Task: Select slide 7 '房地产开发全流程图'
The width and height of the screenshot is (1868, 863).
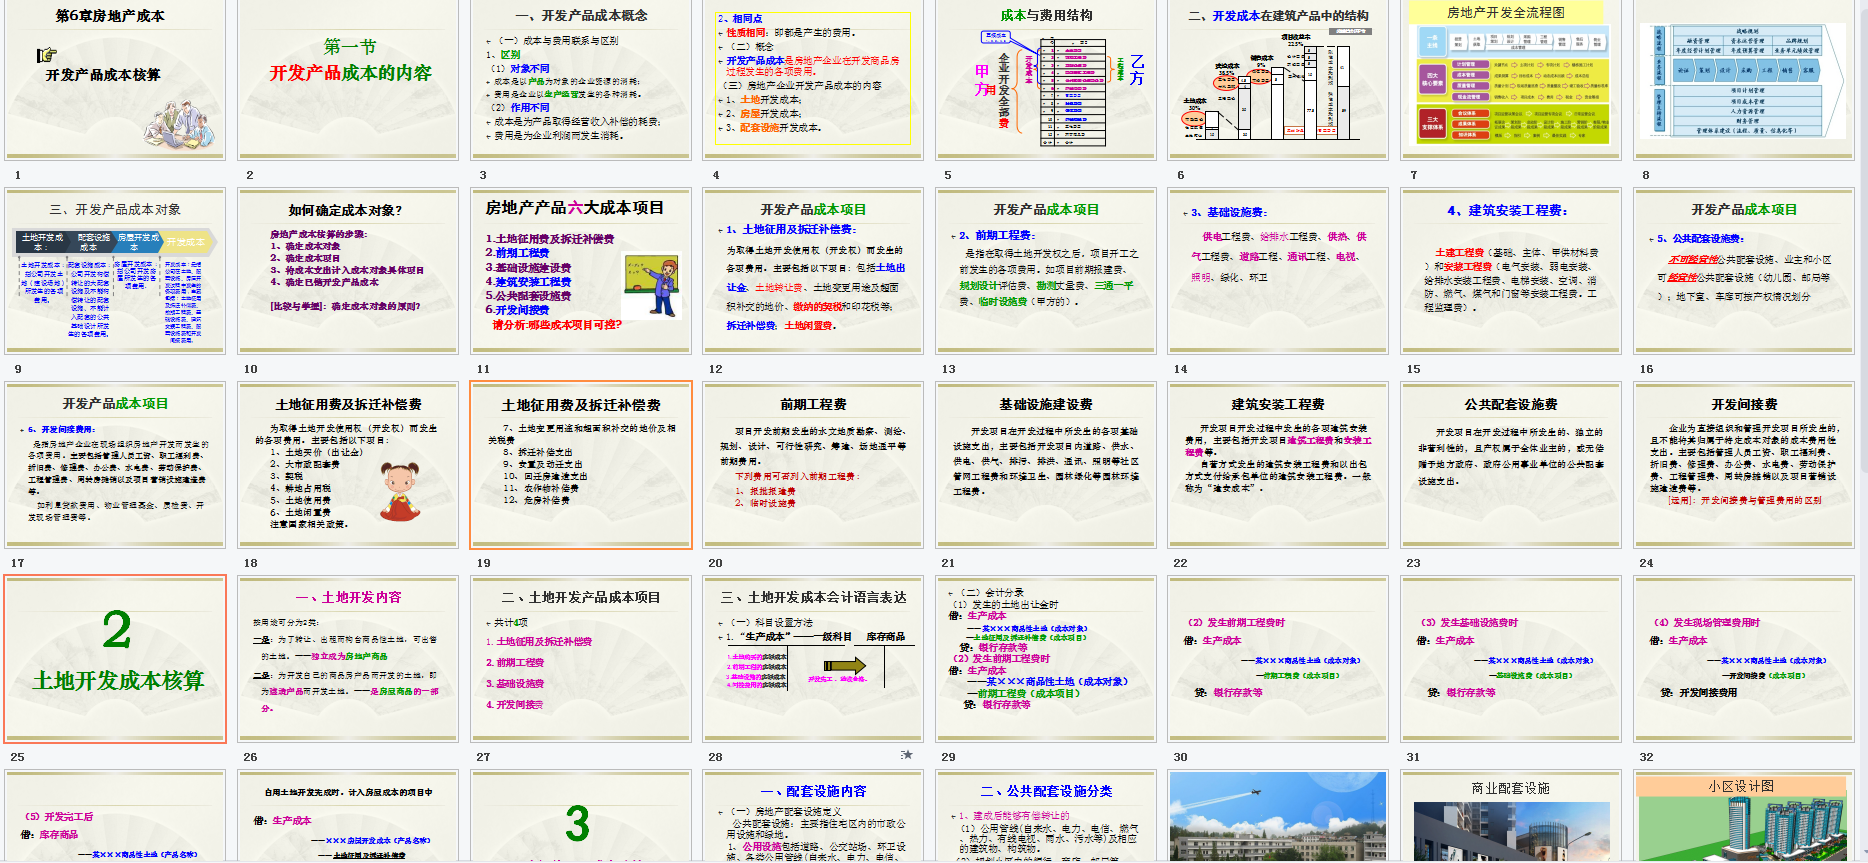Action: tap(1511, 80)
